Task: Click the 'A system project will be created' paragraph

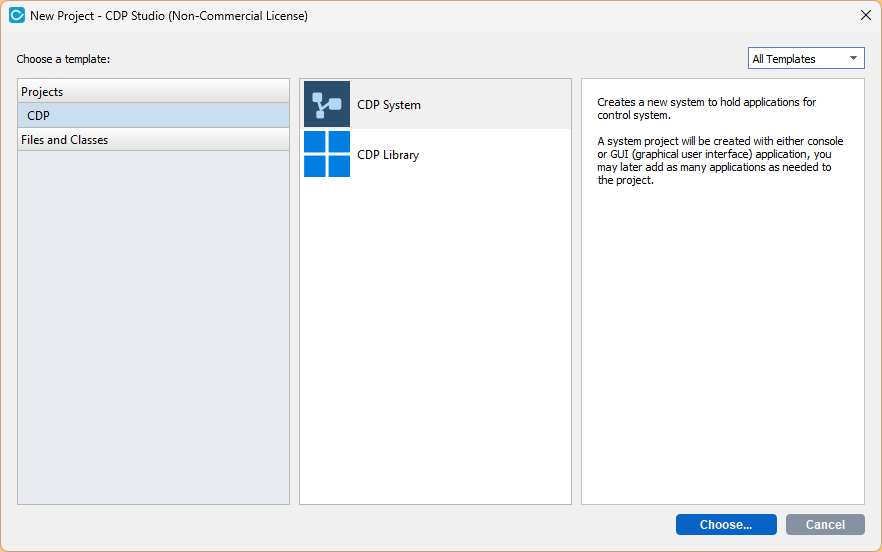Action: tap(720, 160)
